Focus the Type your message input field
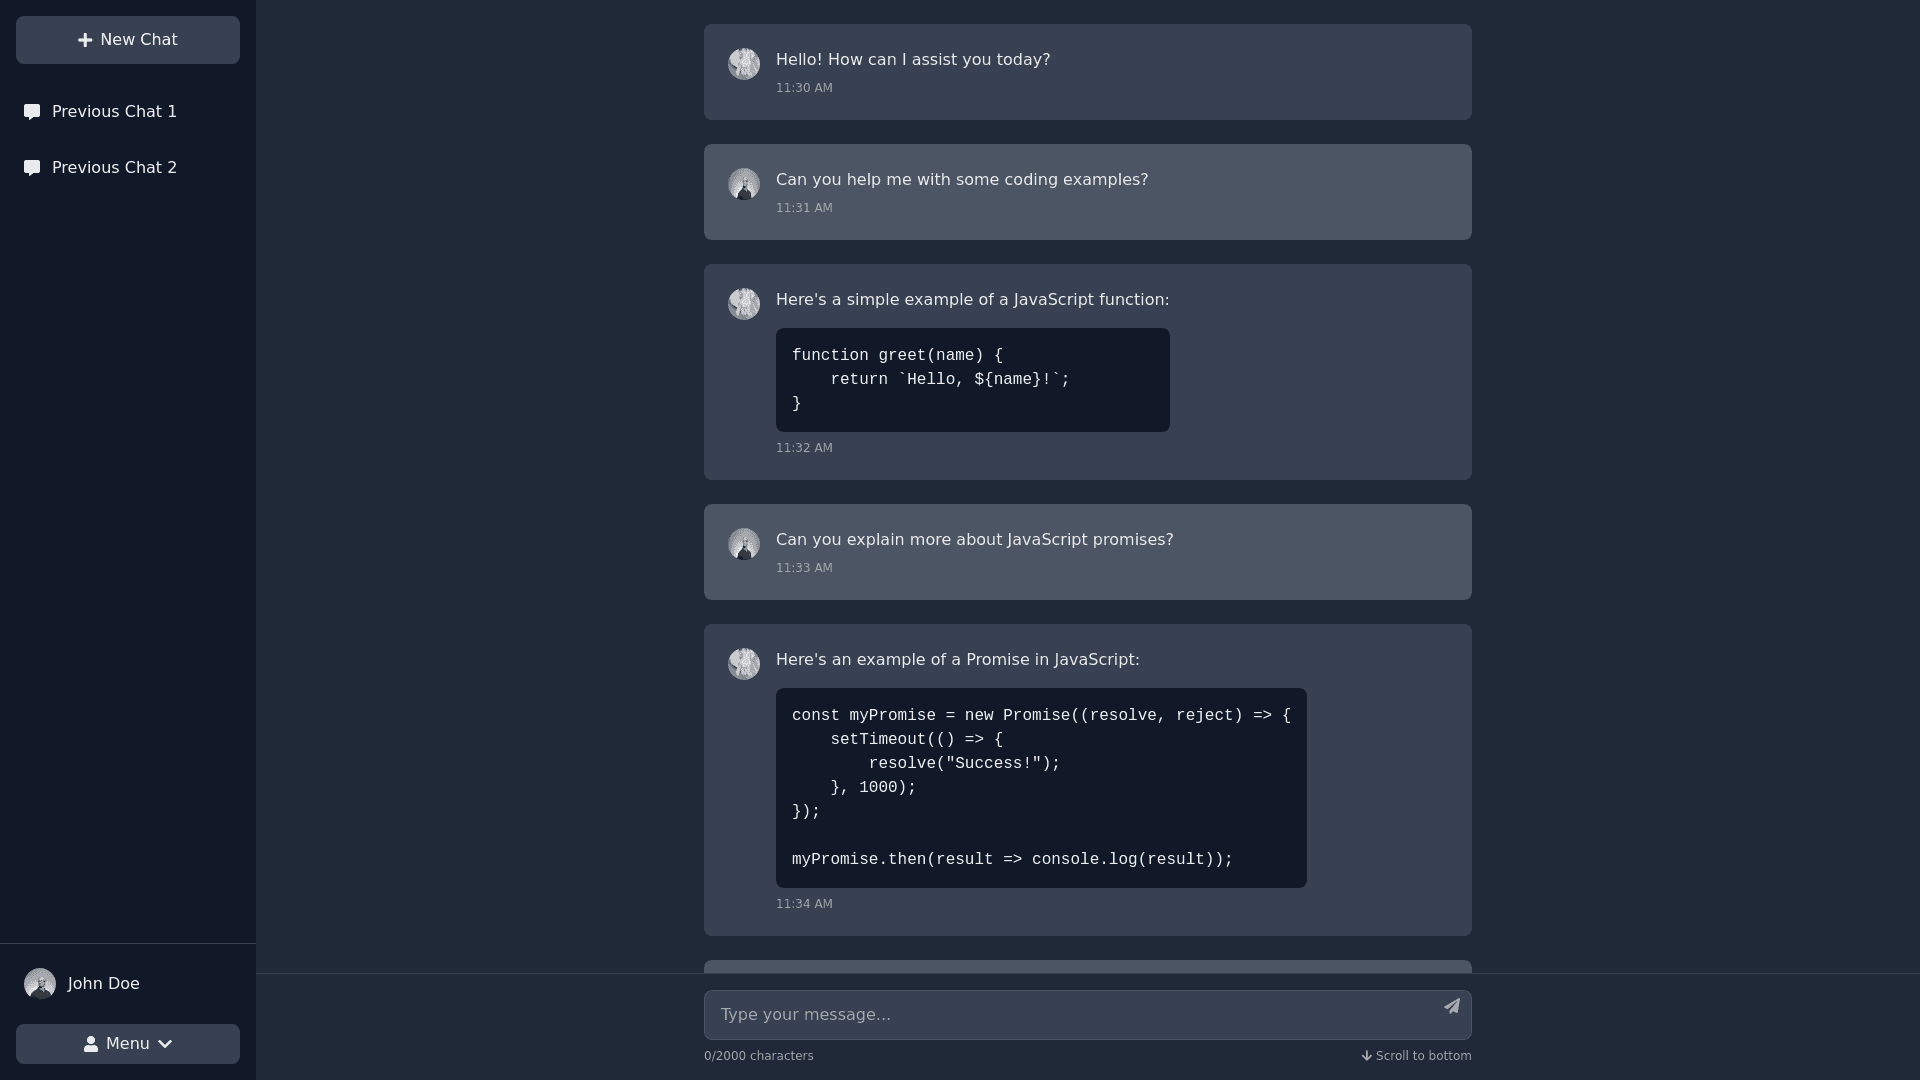Viewport: 1920px width, 1080px height. 1070,1015
